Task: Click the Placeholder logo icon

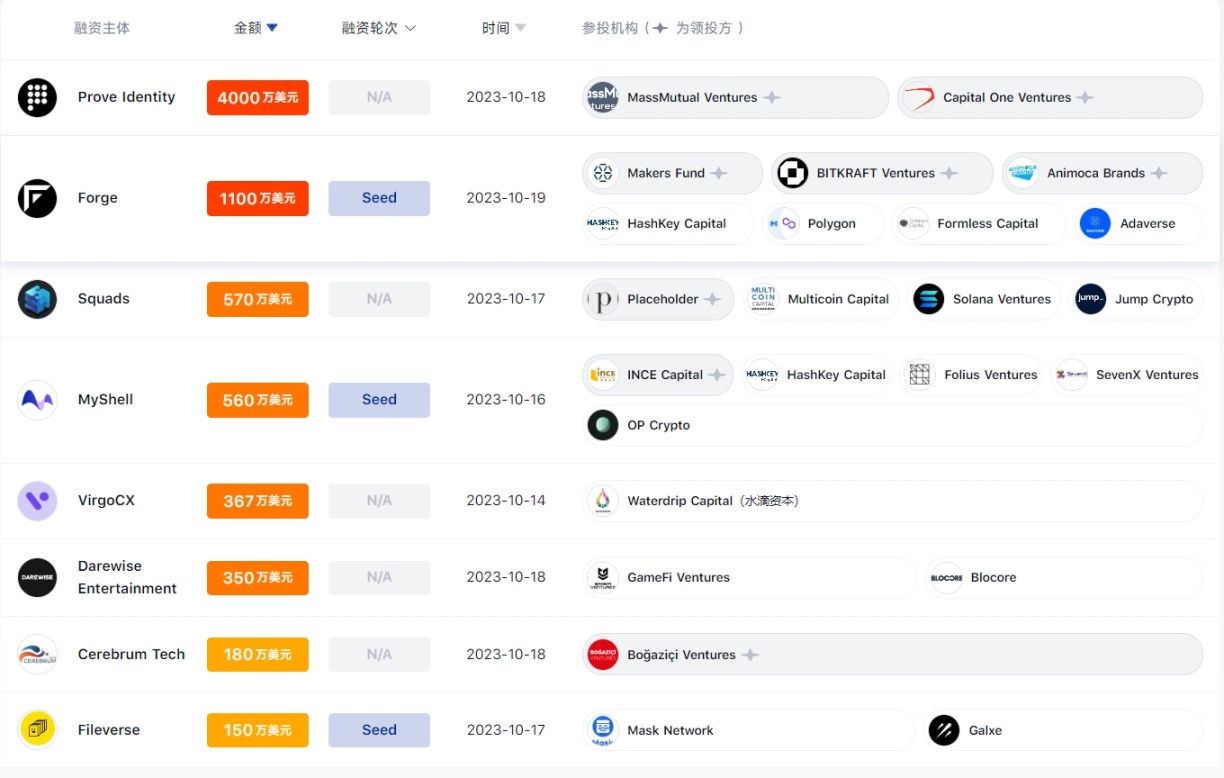Action: [602, 299]
